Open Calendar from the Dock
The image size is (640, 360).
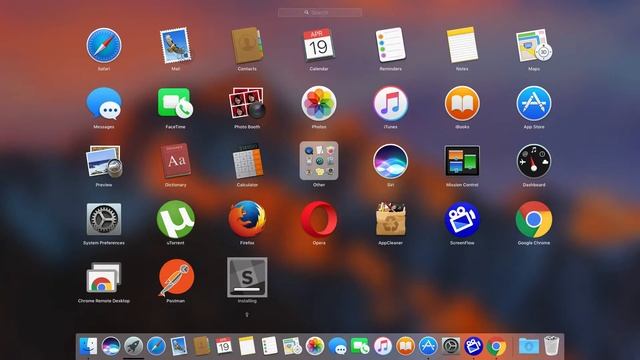(x=224, y=346)
